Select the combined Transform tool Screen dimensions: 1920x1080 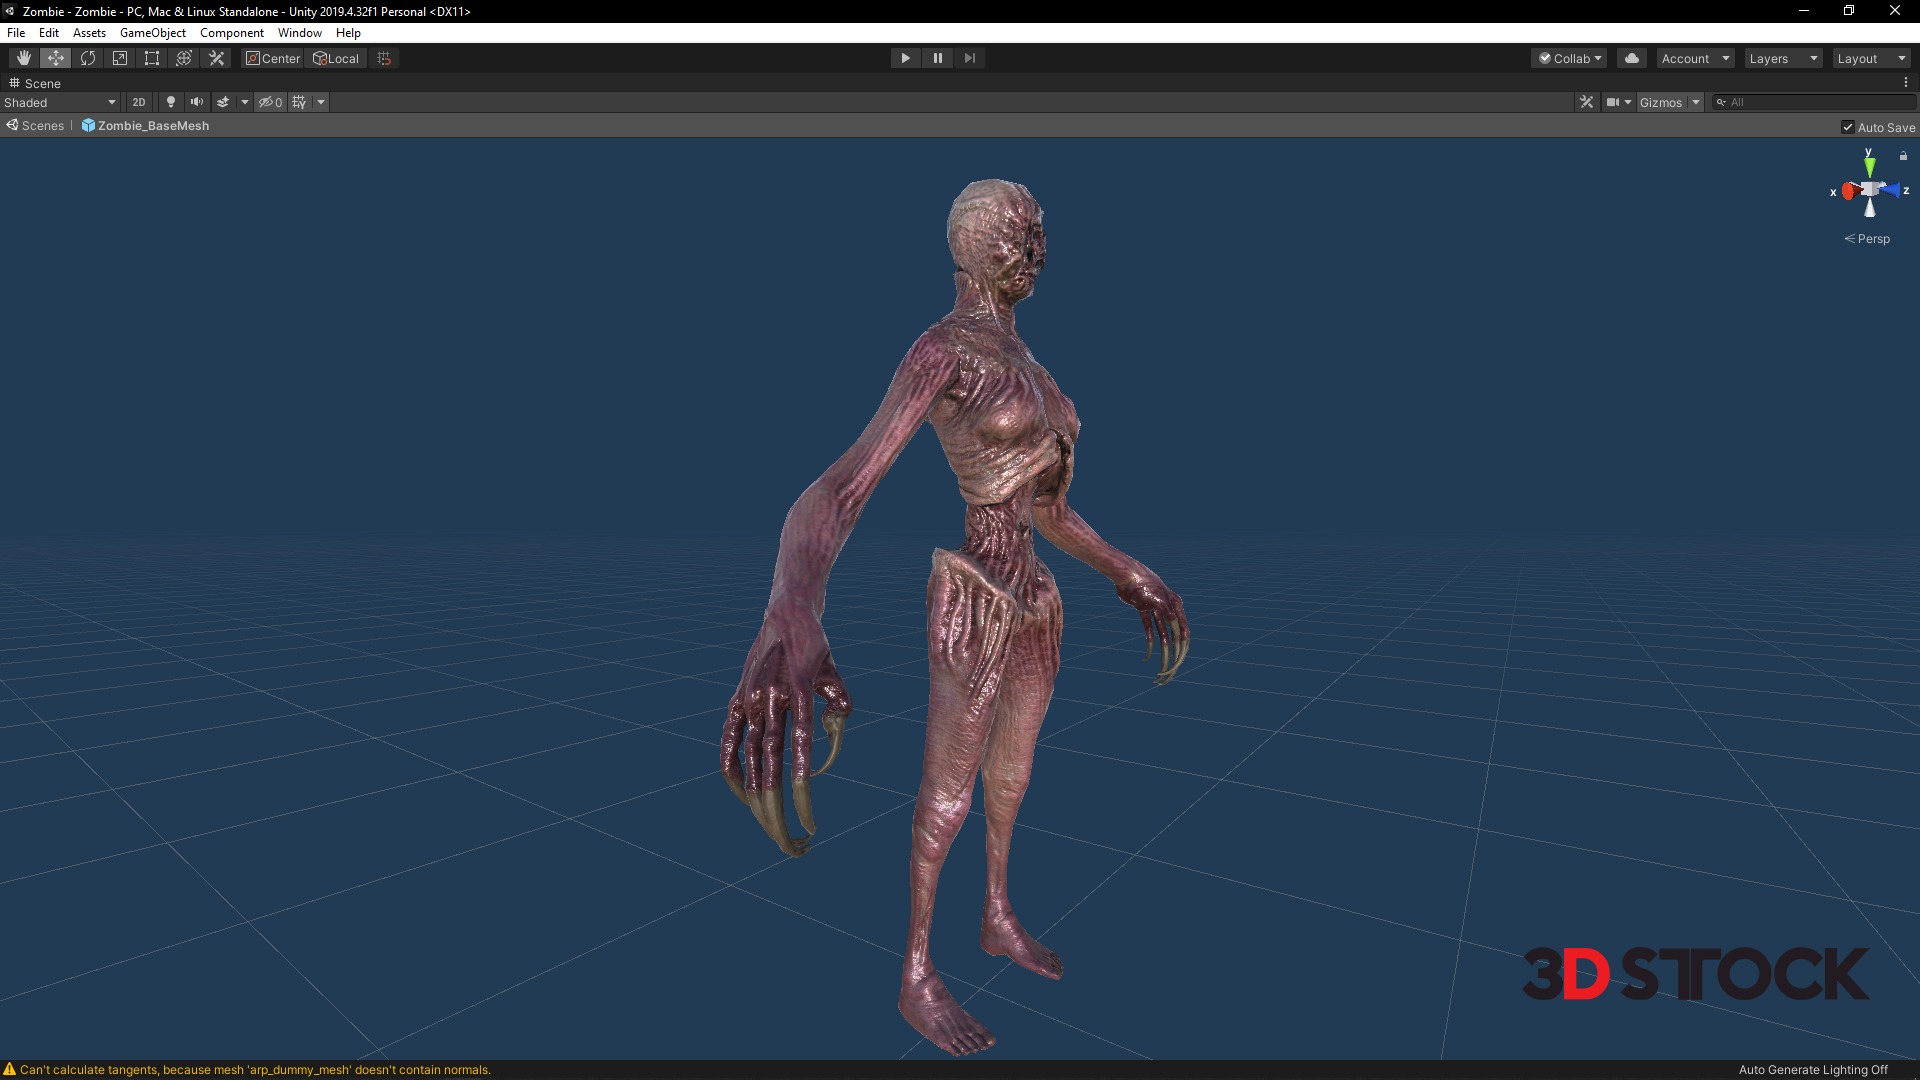184,58
